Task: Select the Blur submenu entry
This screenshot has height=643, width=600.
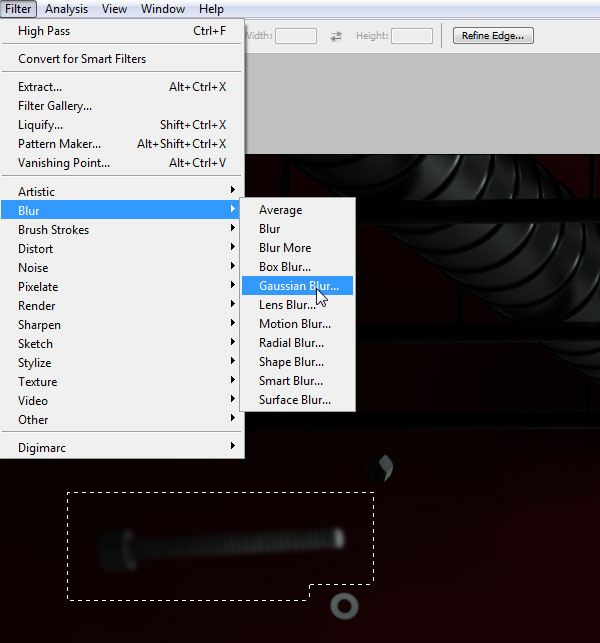Action: [x=122, y=210]
